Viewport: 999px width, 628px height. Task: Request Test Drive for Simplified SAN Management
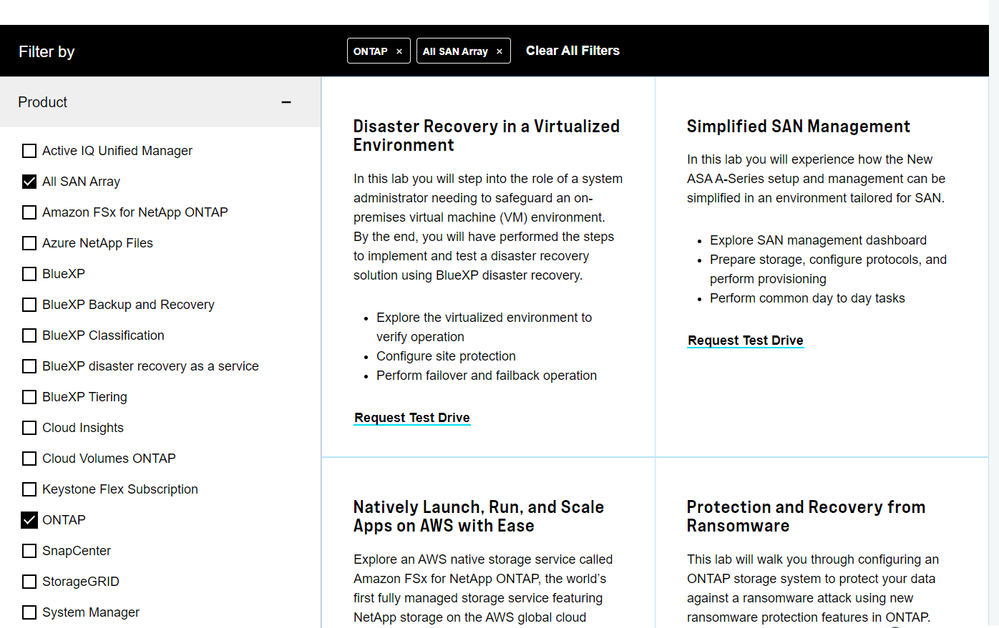click(x=745, y=341)
